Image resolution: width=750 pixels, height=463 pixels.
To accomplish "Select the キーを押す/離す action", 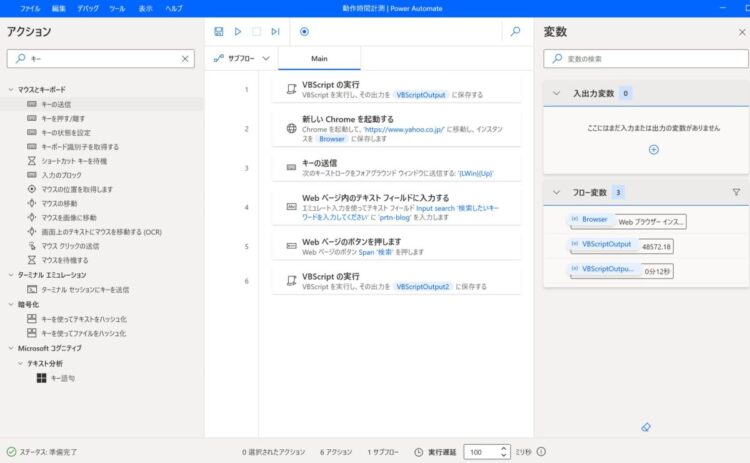I will pos(63,119).
